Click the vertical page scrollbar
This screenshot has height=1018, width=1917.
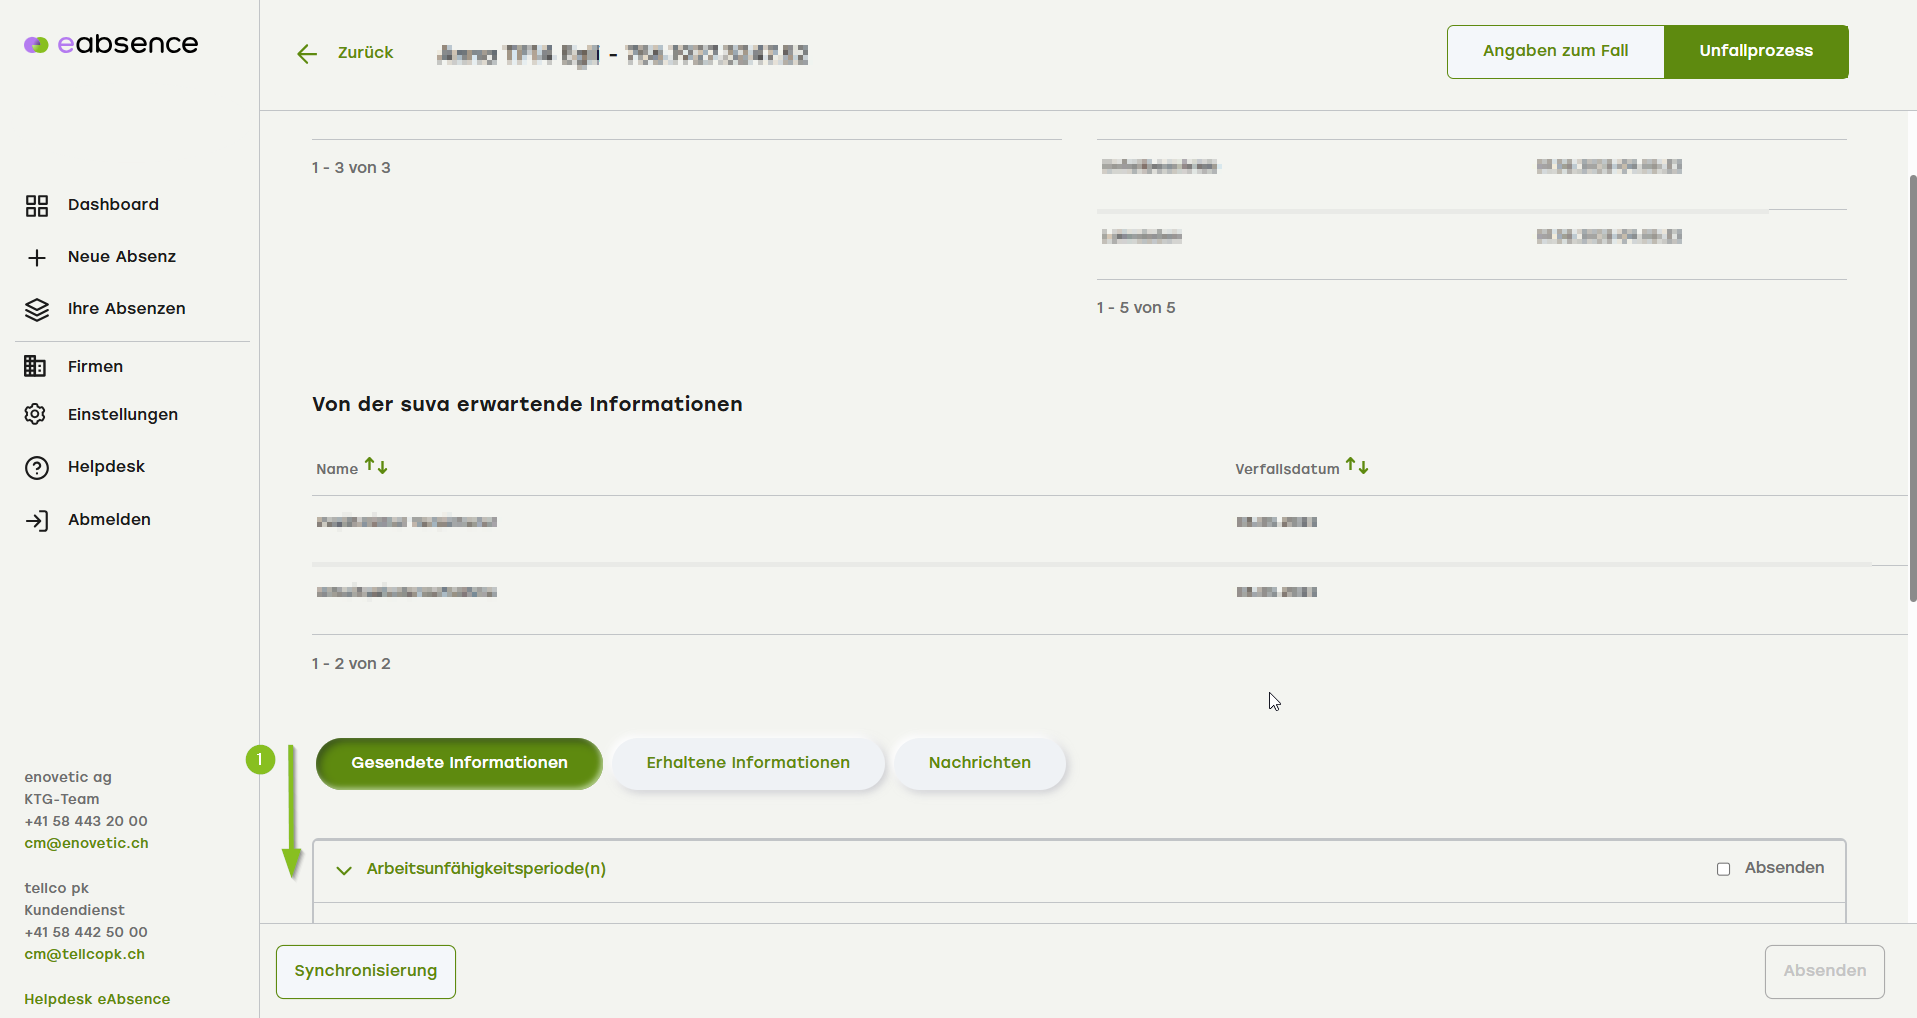tap(1912, 388)
